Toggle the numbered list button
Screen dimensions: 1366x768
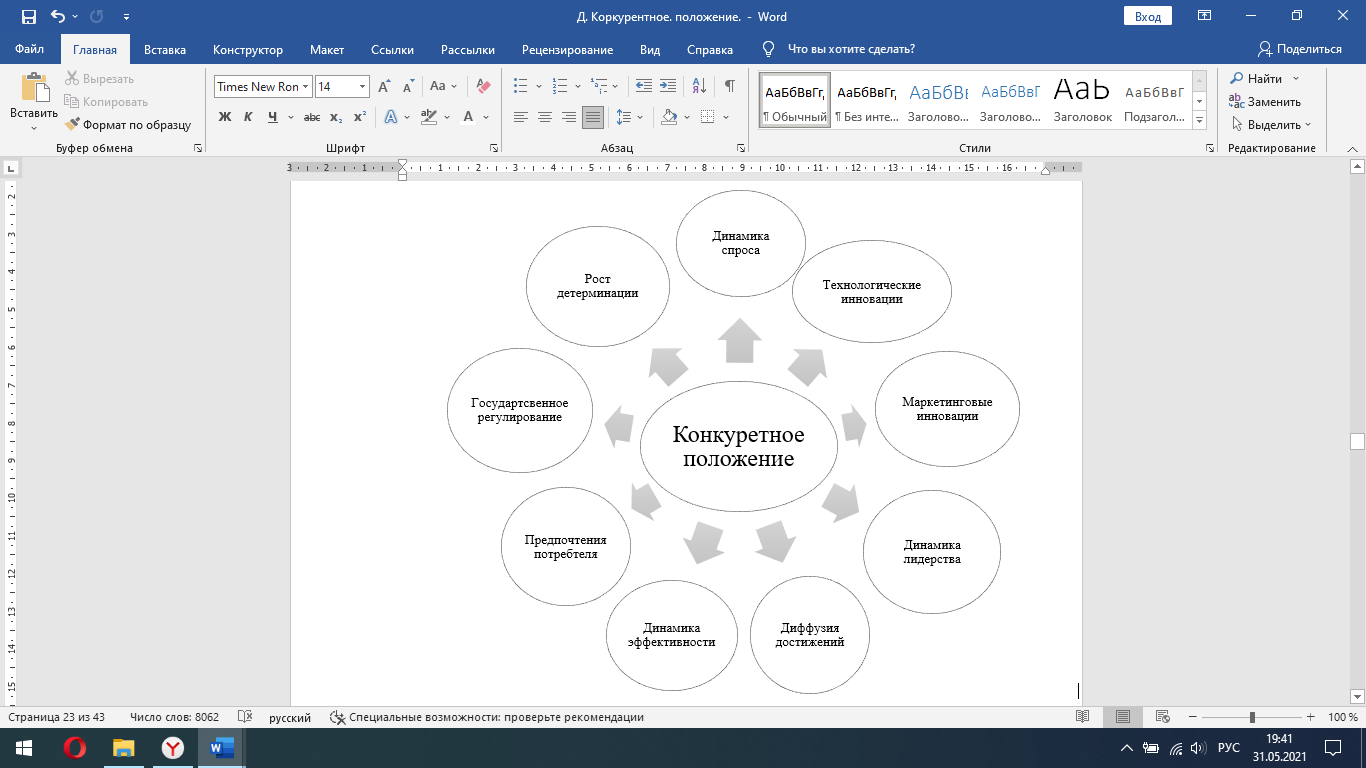pyautogui.click(x=560, y=87)
